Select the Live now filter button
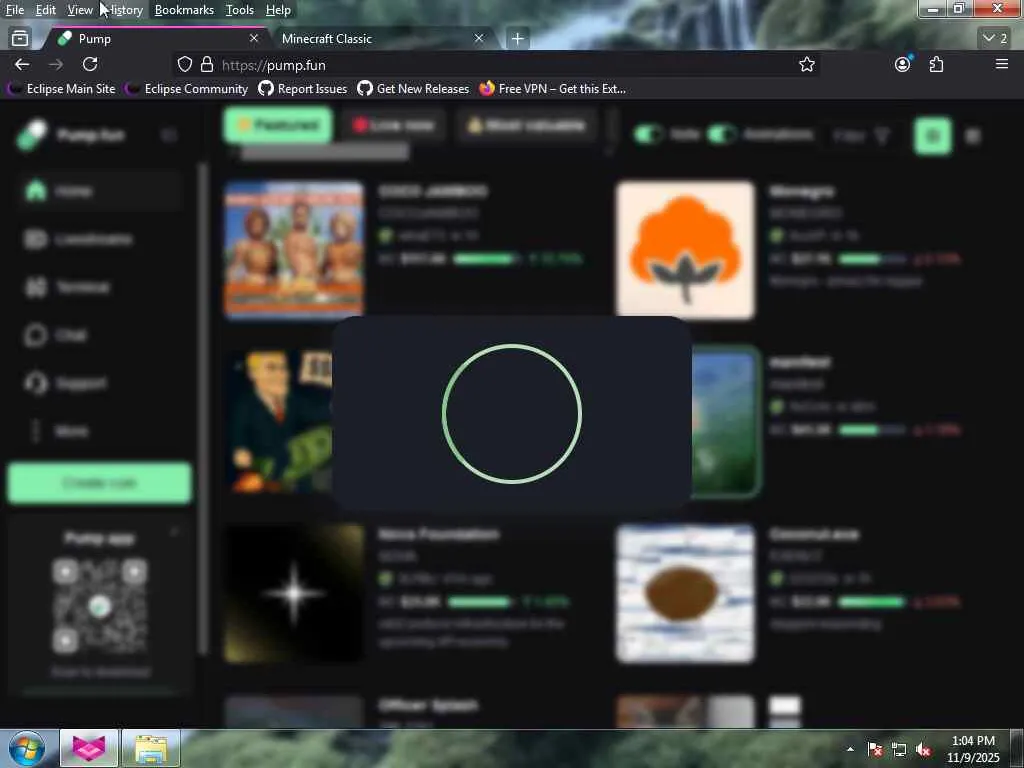 click(x=393, y=125)
